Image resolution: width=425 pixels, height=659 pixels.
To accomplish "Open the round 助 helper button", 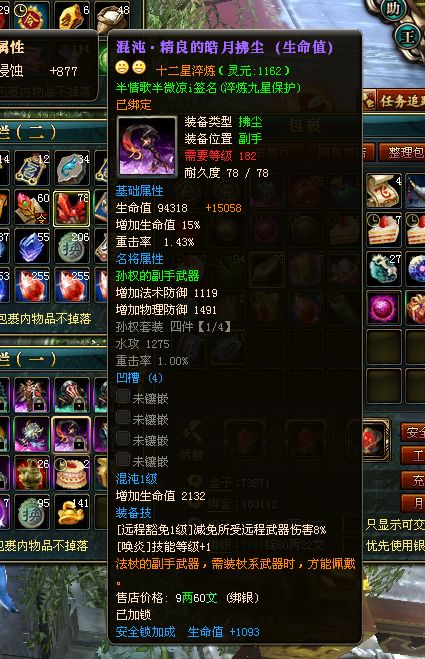I will point(393,9).
